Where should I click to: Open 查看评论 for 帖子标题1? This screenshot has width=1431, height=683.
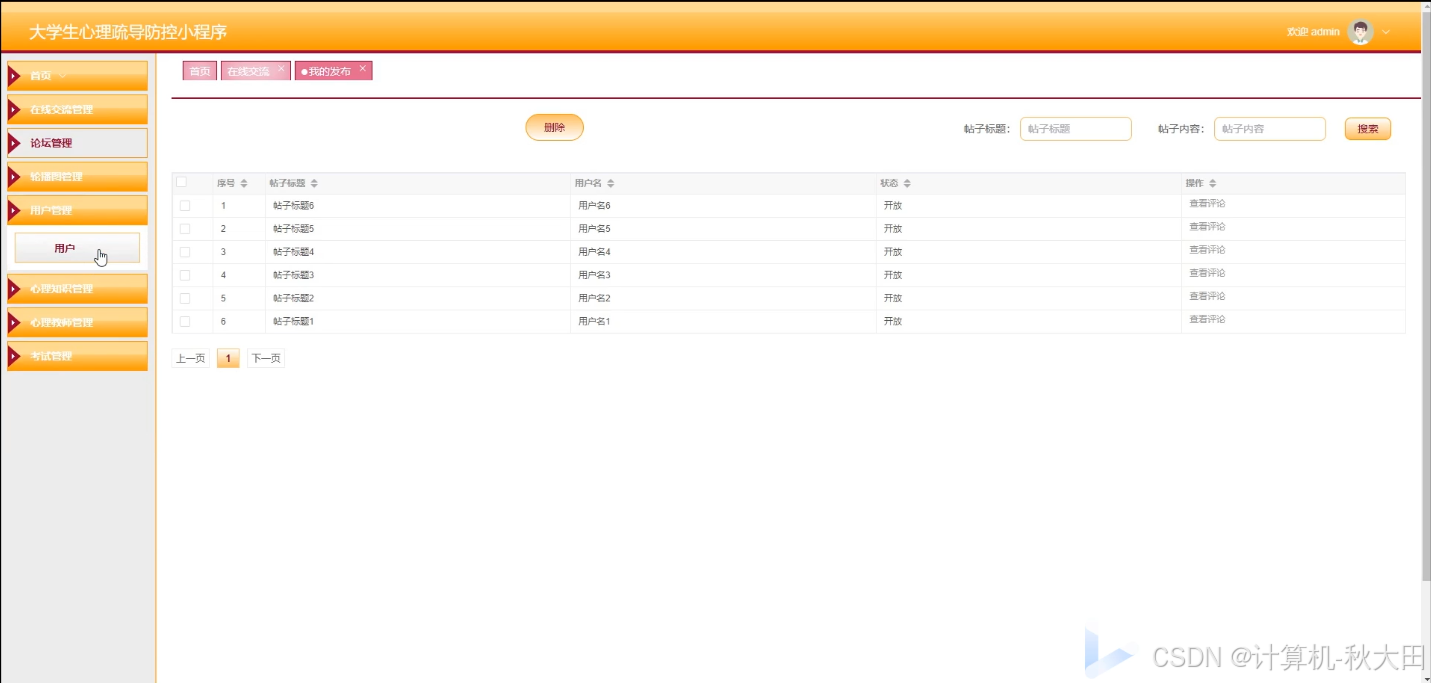[x=1207, y=319]
